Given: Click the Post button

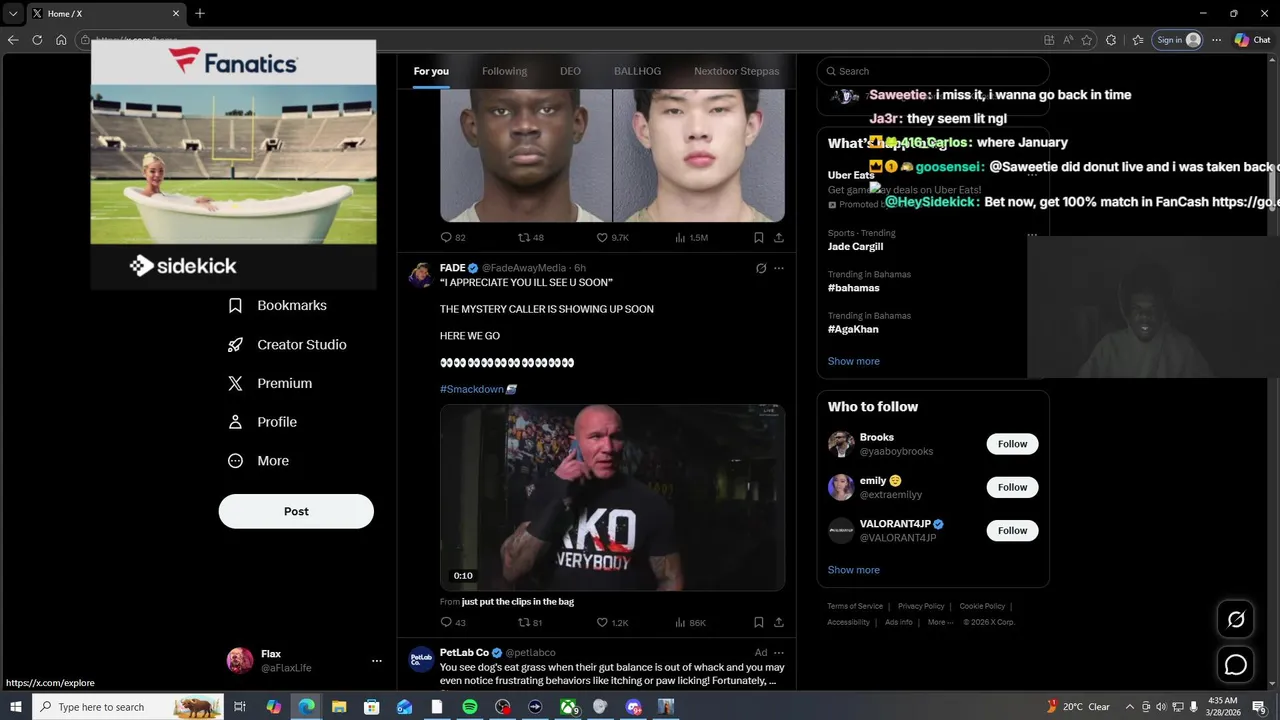Looking at the screenshot, I should point(296,511).
